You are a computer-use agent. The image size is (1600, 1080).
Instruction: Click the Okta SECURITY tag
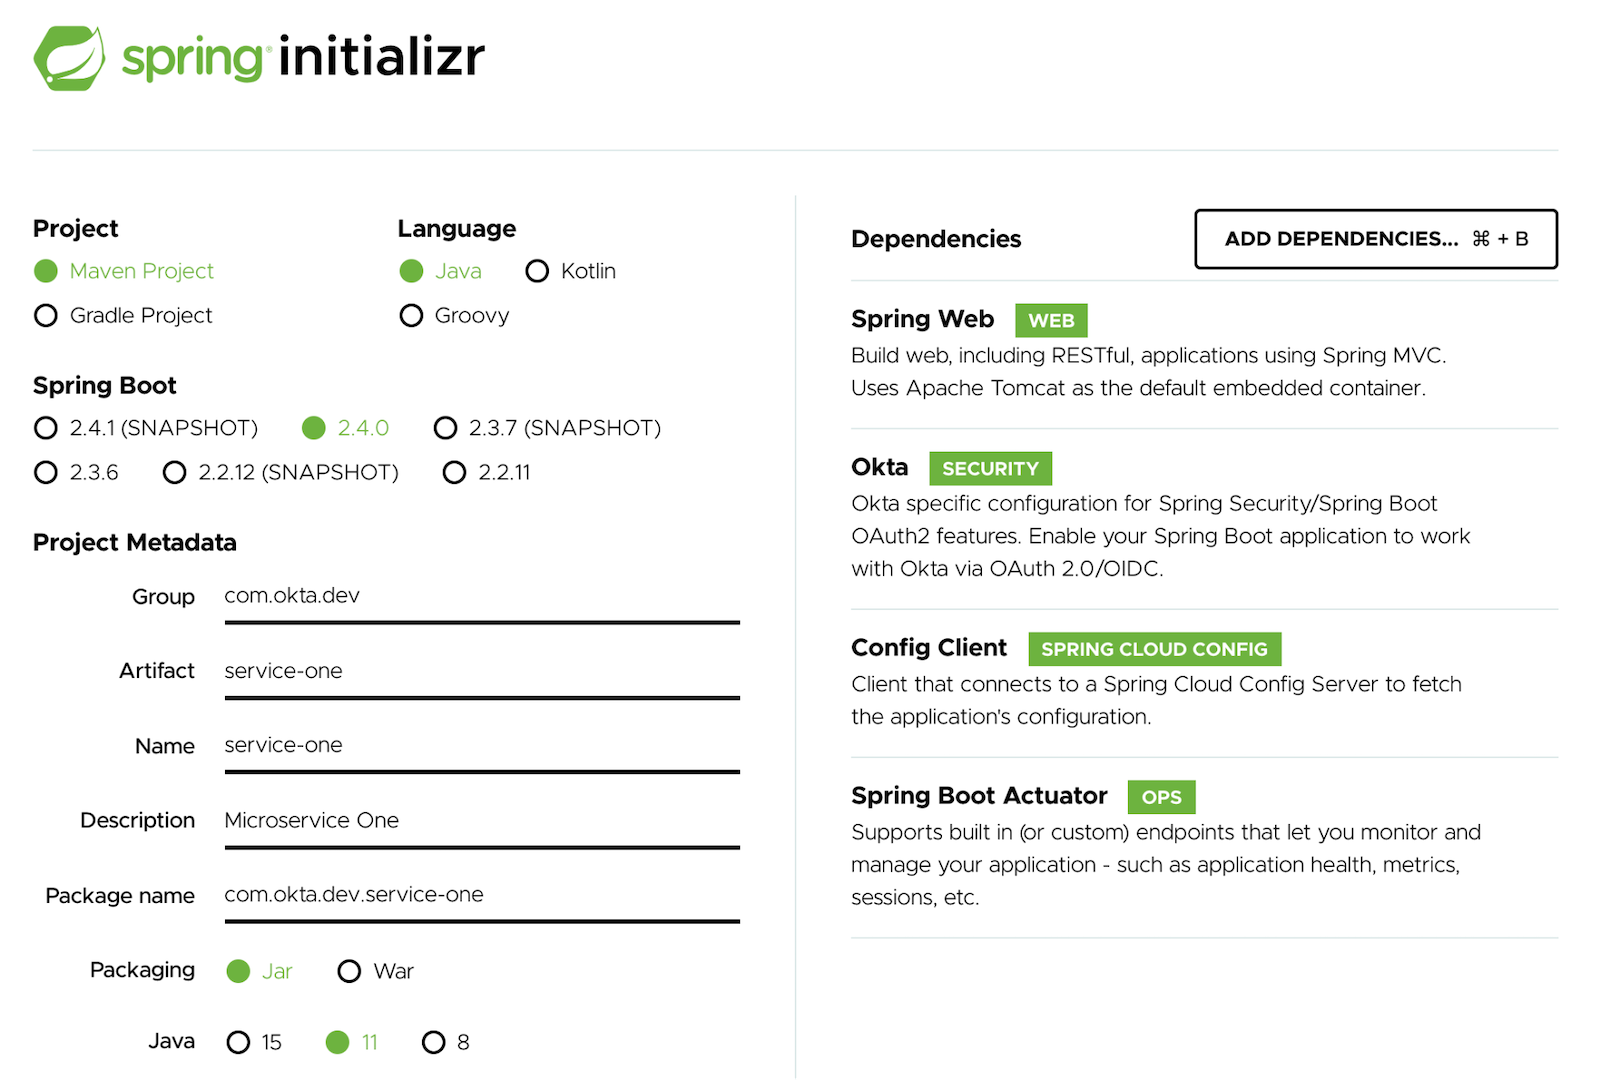click(x=990, y=469)
